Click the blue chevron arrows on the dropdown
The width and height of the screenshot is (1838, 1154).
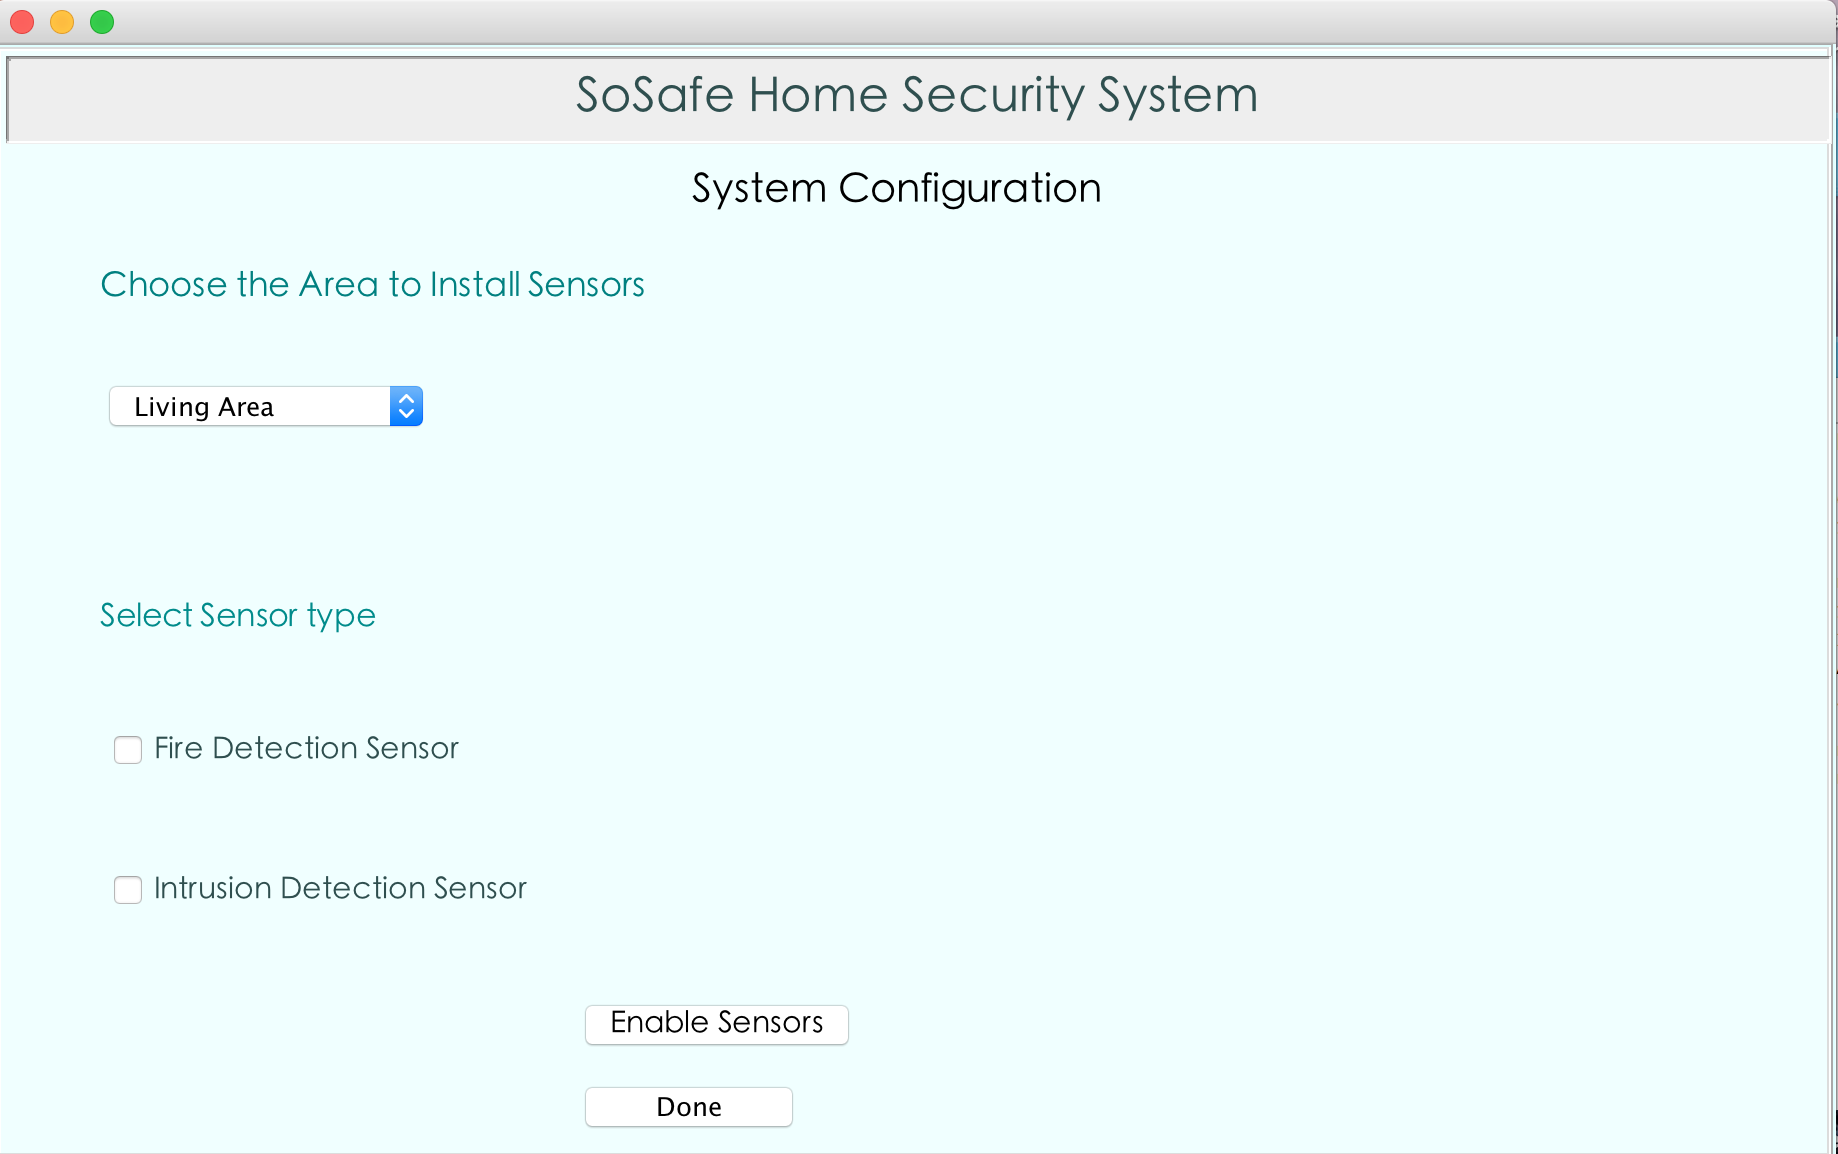(x=406, y=406)
